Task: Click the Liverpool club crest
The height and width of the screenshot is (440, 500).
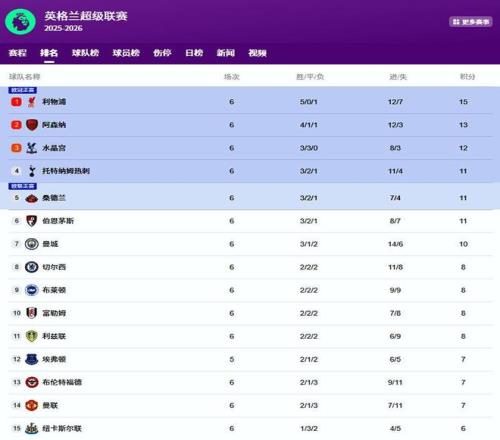Action: tap(32, 102)
